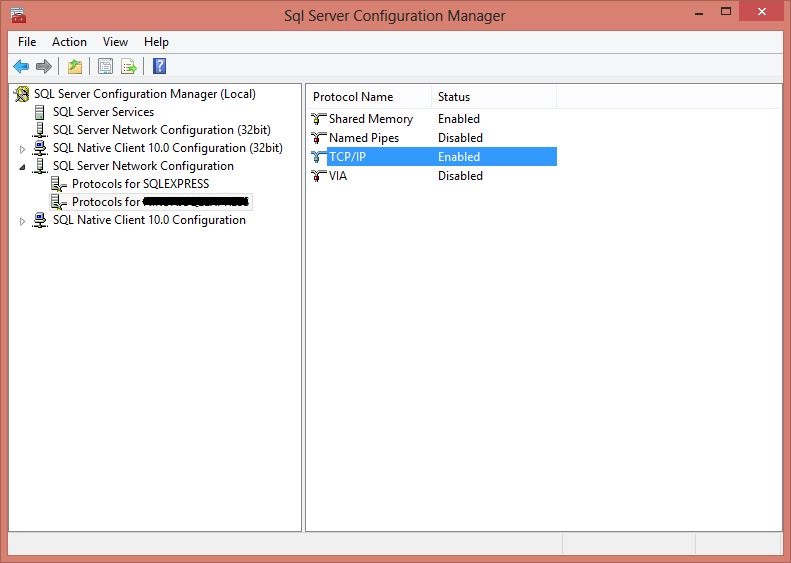Select the Protocols for SQLEXPRESS node
The height and width of the screenshot is (563, 791).
[x=140, y=184]
